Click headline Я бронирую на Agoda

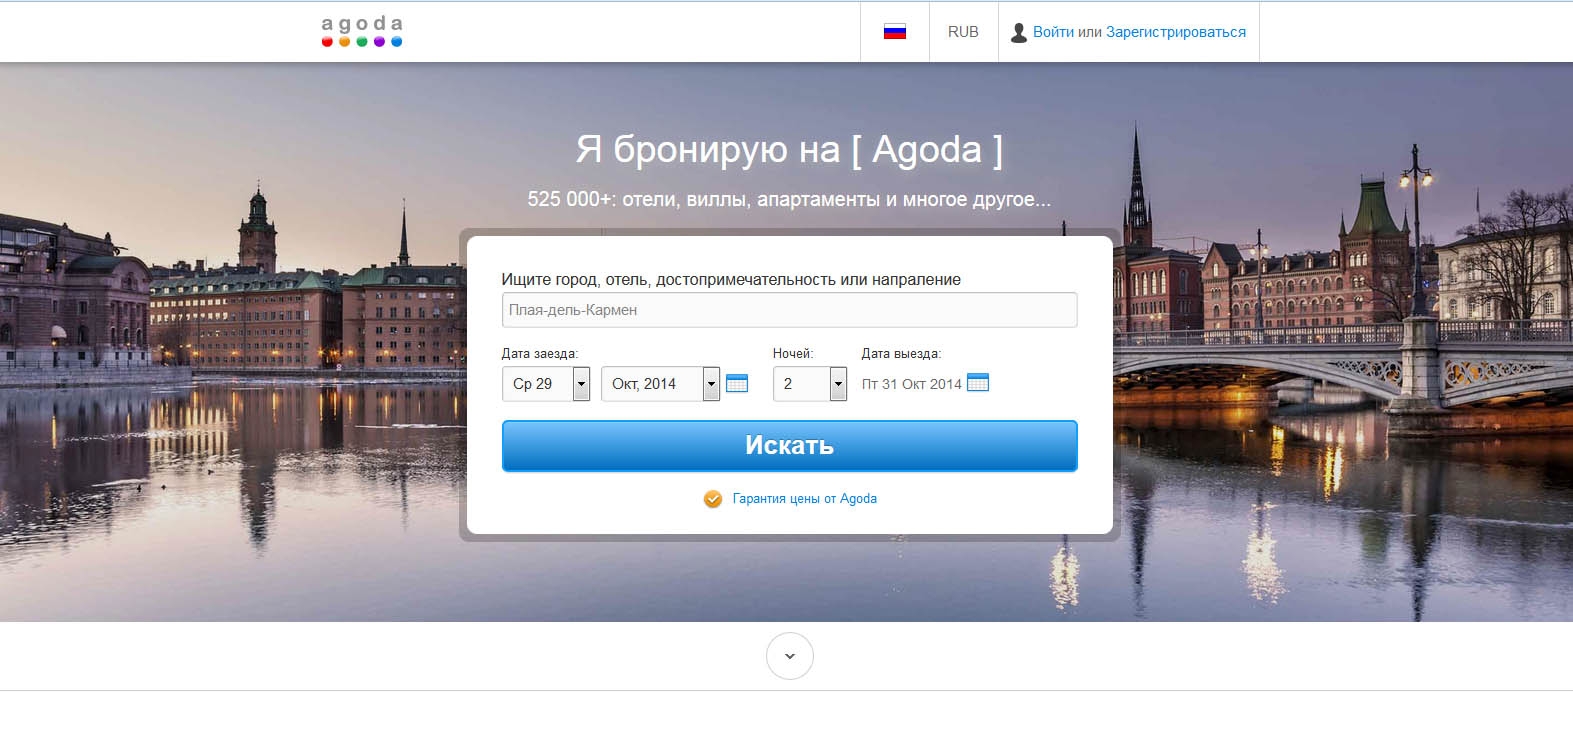pos(789,149)
